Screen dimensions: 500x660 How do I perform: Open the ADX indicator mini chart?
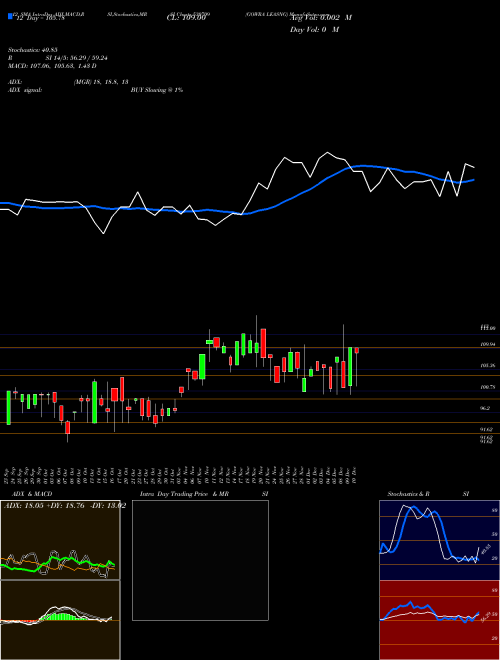point(60,540)
